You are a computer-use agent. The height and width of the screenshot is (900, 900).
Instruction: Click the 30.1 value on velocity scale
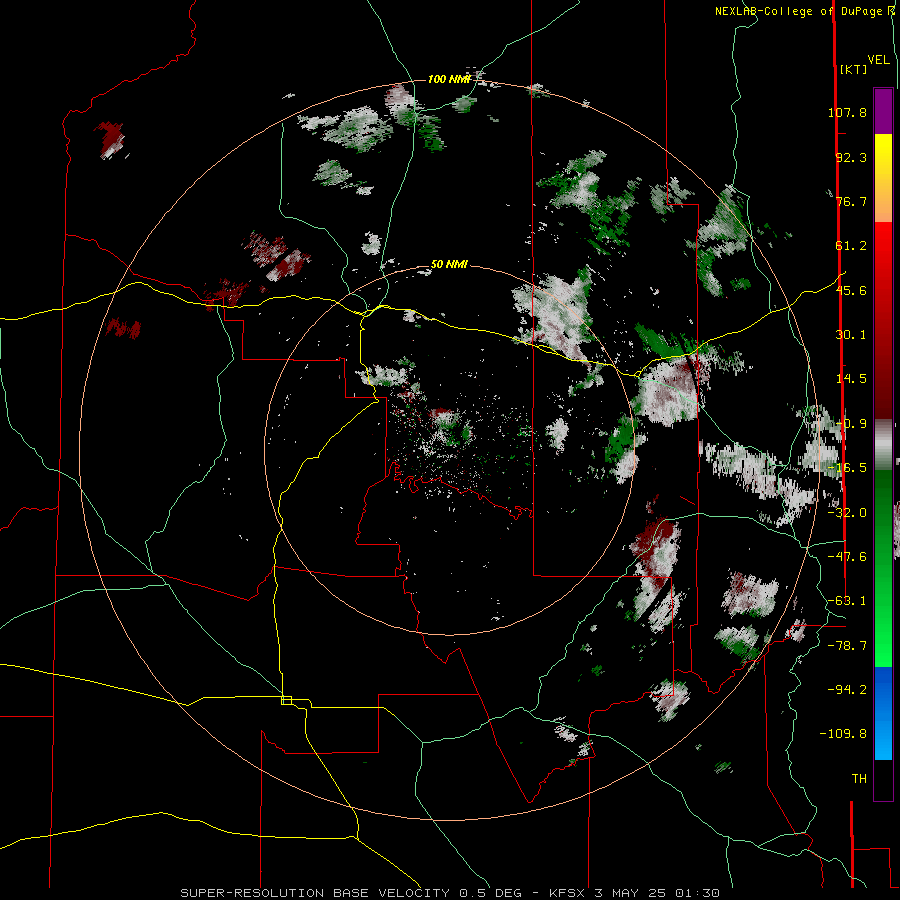click(x=851, y=335)
